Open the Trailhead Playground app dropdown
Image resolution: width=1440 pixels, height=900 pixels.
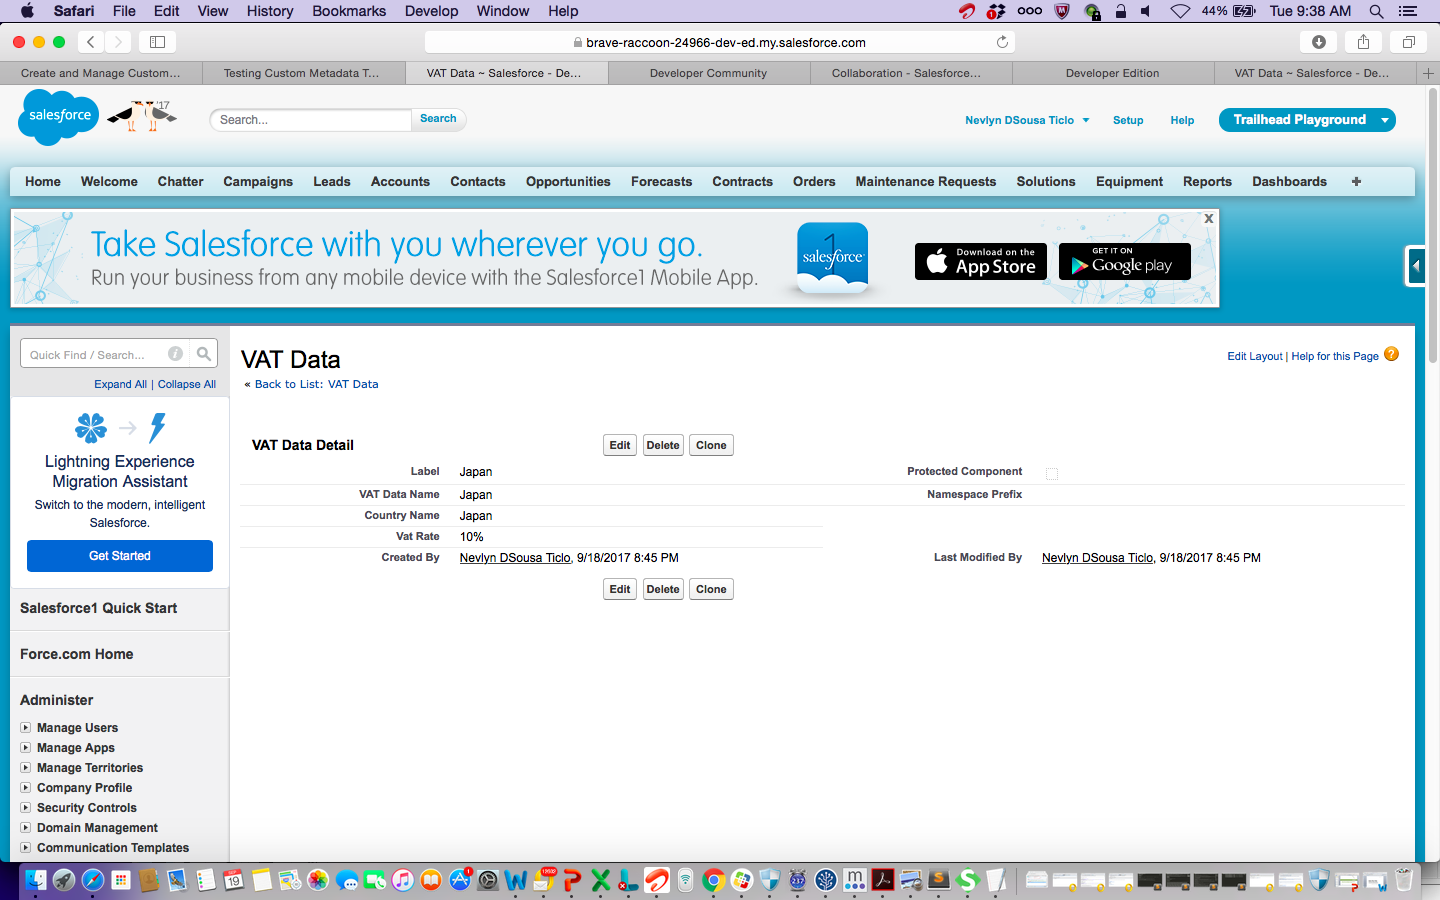1385,120
